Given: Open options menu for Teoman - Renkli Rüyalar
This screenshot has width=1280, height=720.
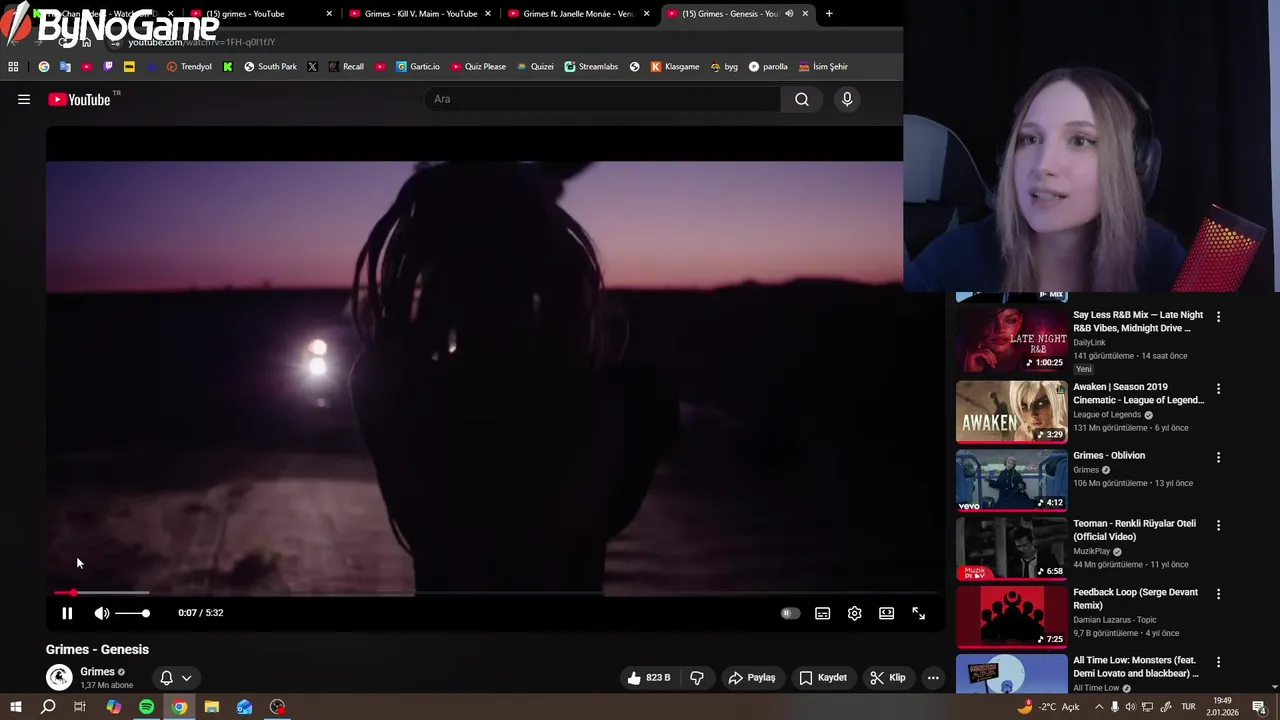Looking at the screenshot, I should tap(1218, 525).
